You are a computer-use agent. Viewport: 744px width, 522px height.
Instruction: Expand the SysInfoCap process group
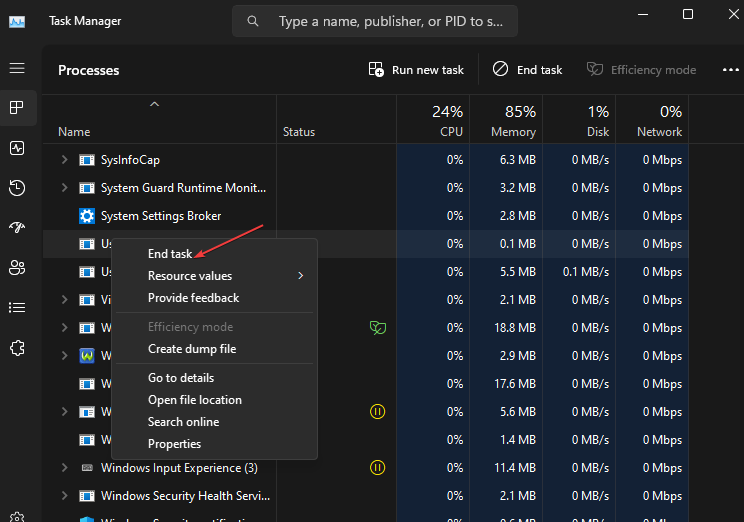(x=65, y=160)
